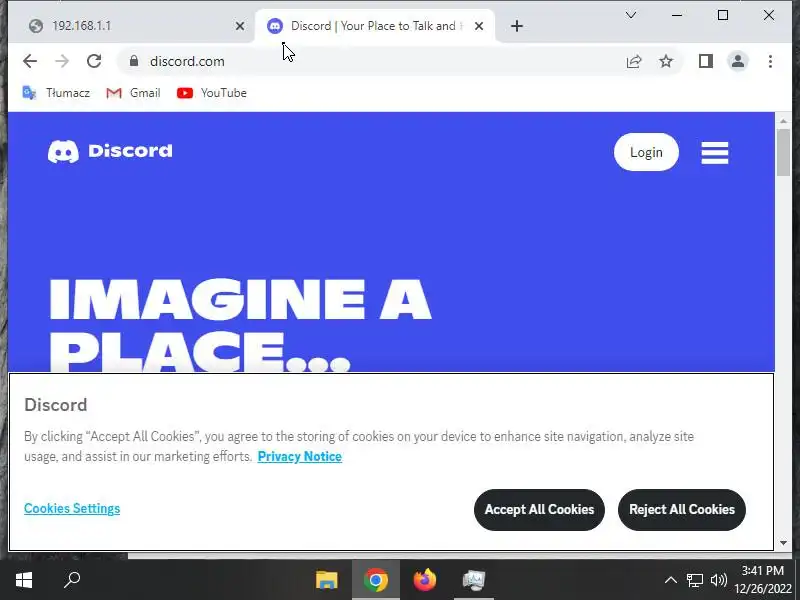View site info via the lock icon
This screenshot has height=600, width=800.
[134, 61]
